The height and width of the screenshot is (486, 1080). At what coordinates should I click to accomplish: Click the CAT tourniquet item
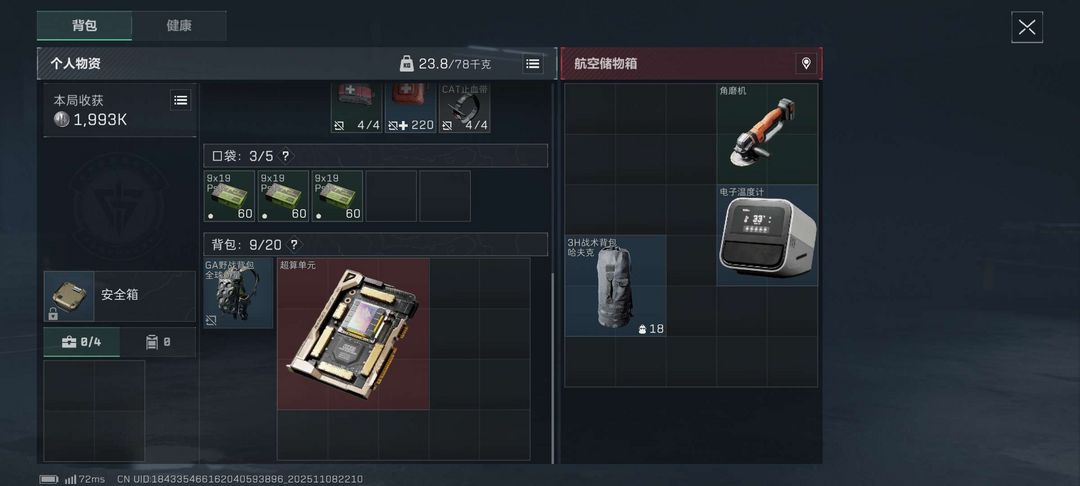[x=465, y=108]
